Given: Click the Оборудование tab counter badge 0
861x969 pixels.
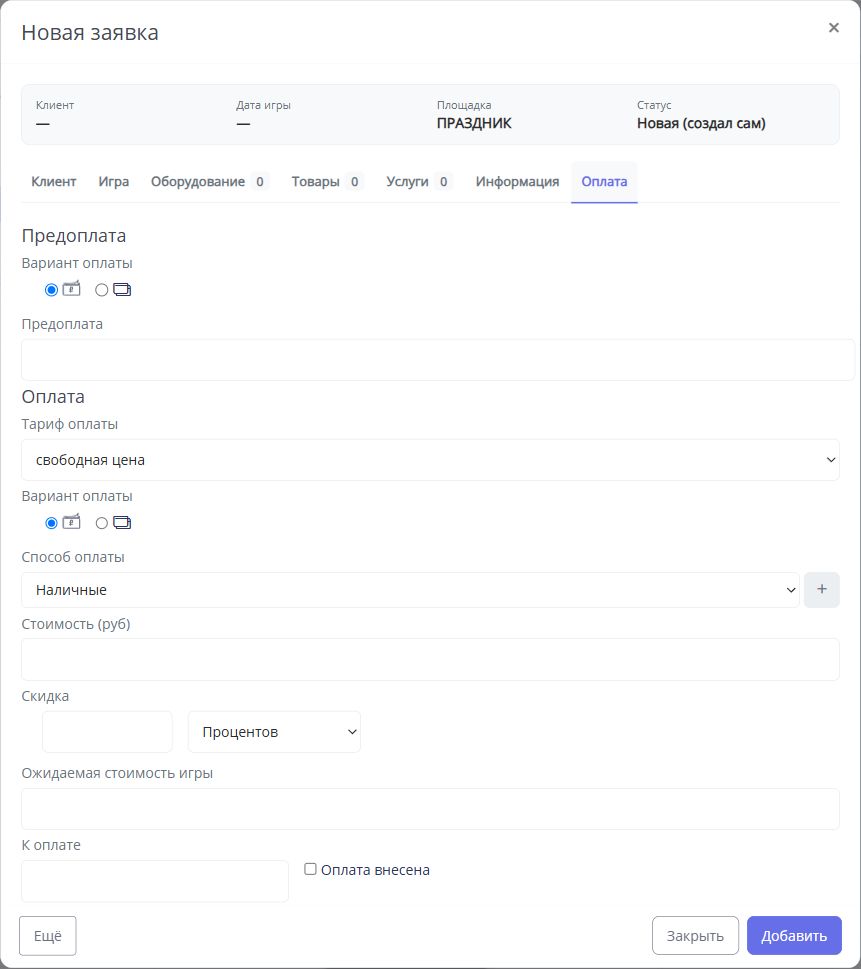Looking at the screenshot, I should 260,182.
